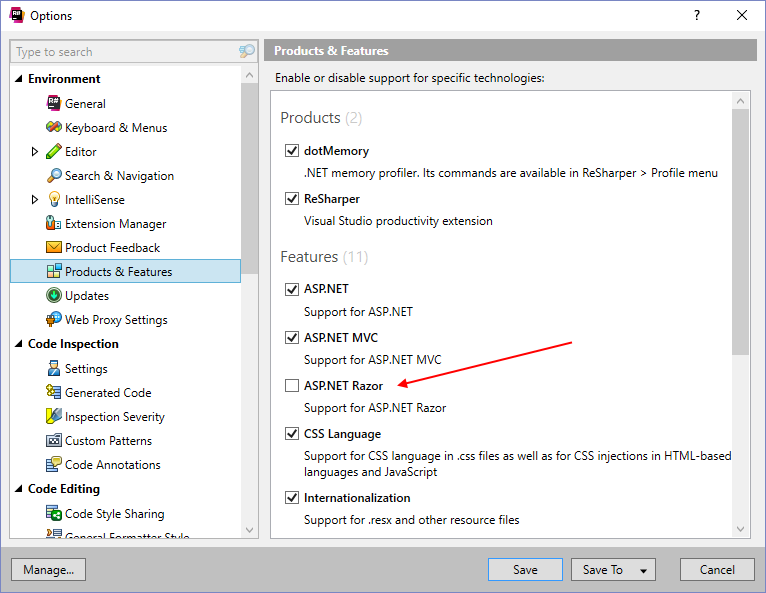Disable the CSS Language feature checkbox
766x593 pixels.
pyautogui.click(x=291, y=434)
